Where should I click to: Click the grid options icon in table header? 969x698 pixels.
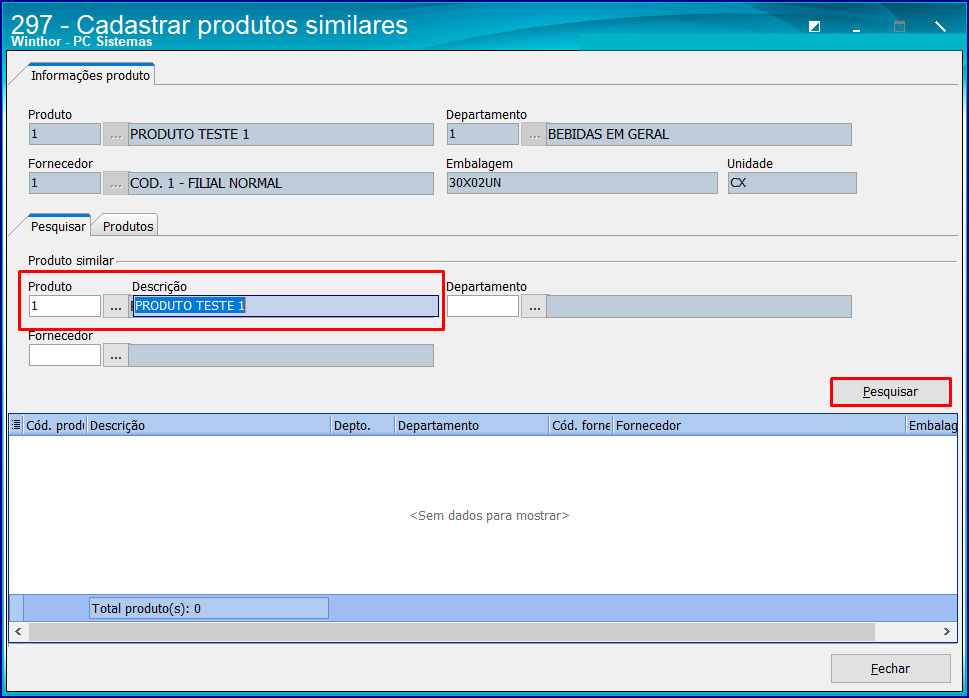16,425
